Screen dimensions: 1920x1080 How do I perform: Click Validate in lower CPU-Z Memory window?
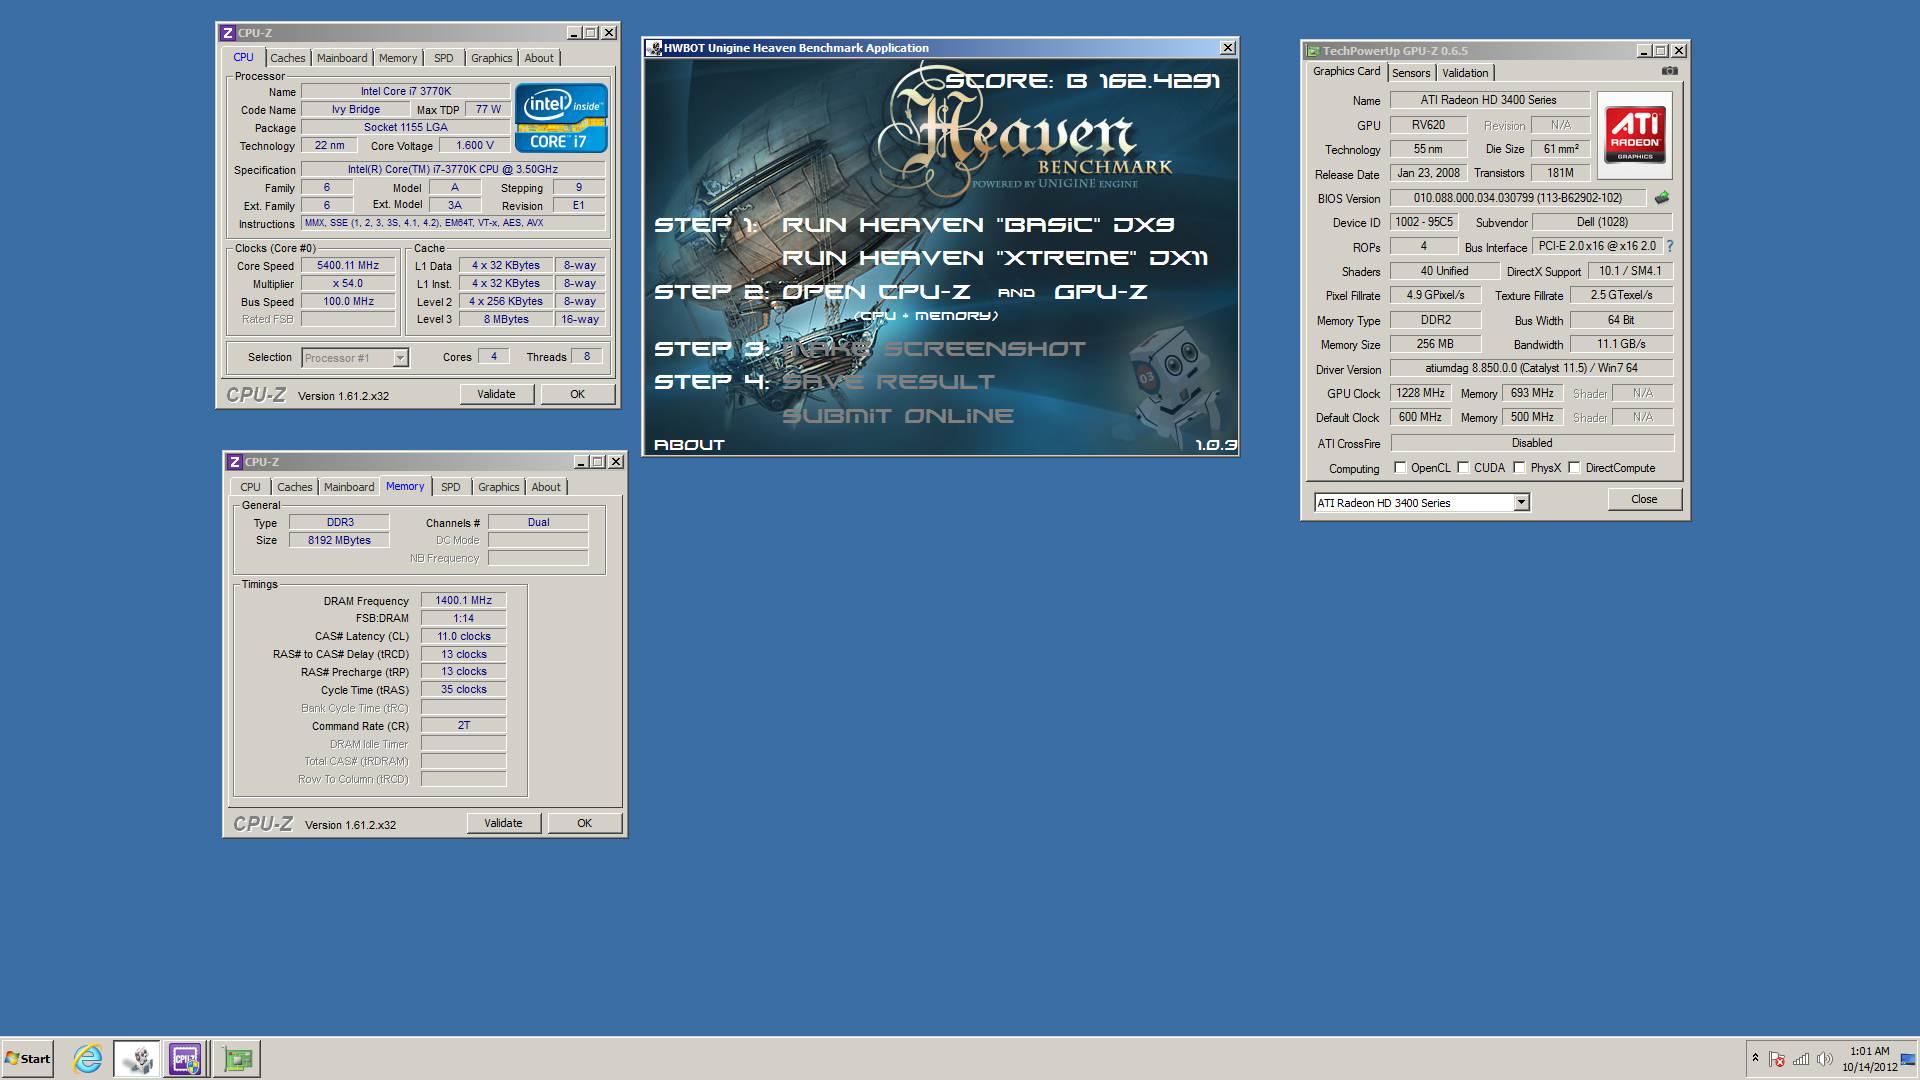pyautogui.click(x=503, y=823)
